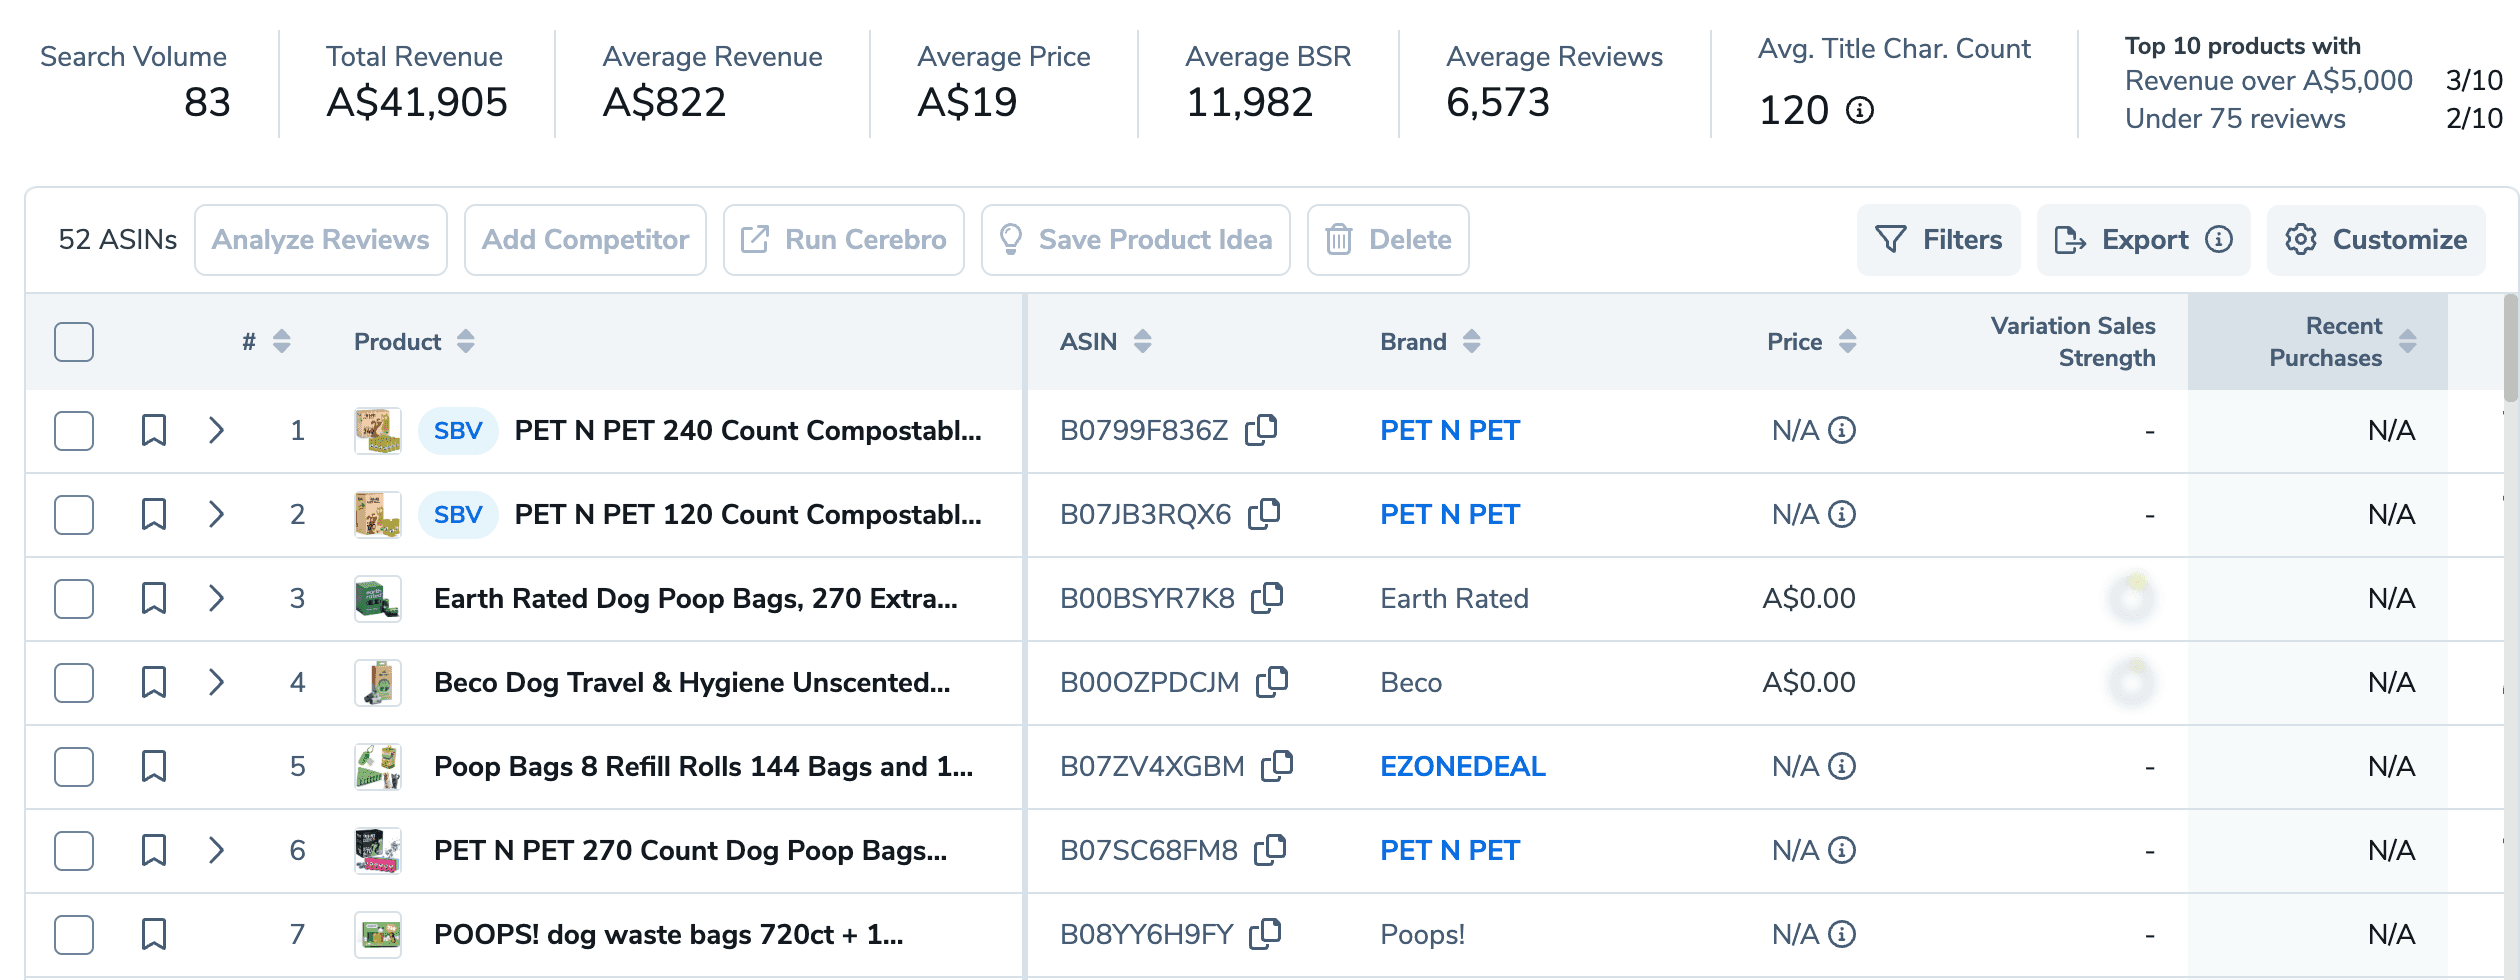Bookmark the POOPS! dog waste bags row
This screenshot has height=980, width=2520.
[x=153, y=934]
